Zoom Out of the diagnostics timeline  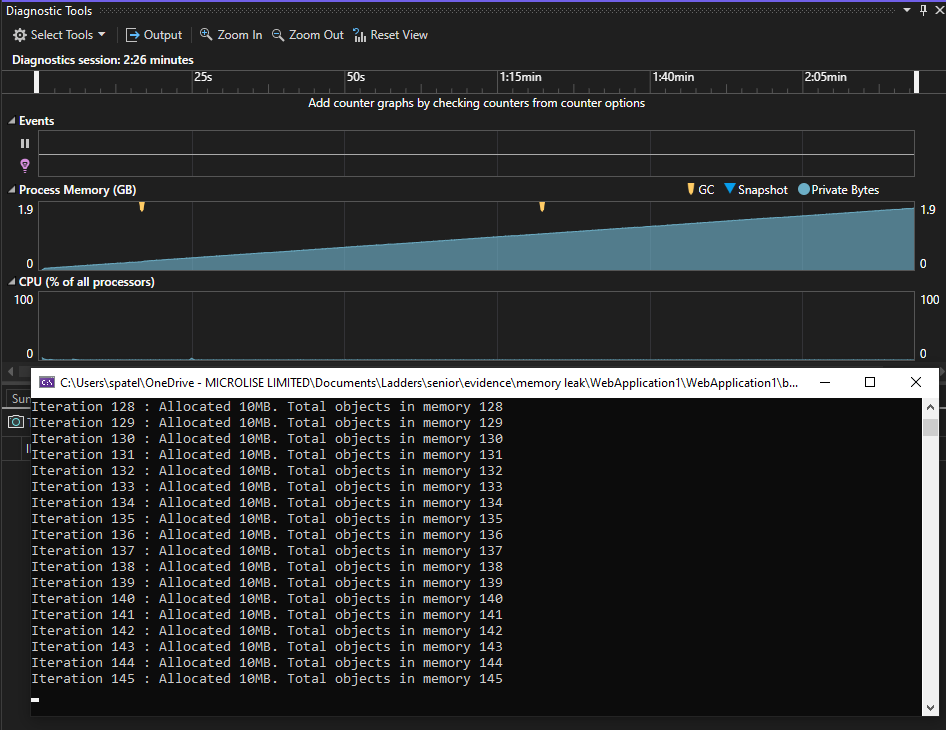point(308,35)
